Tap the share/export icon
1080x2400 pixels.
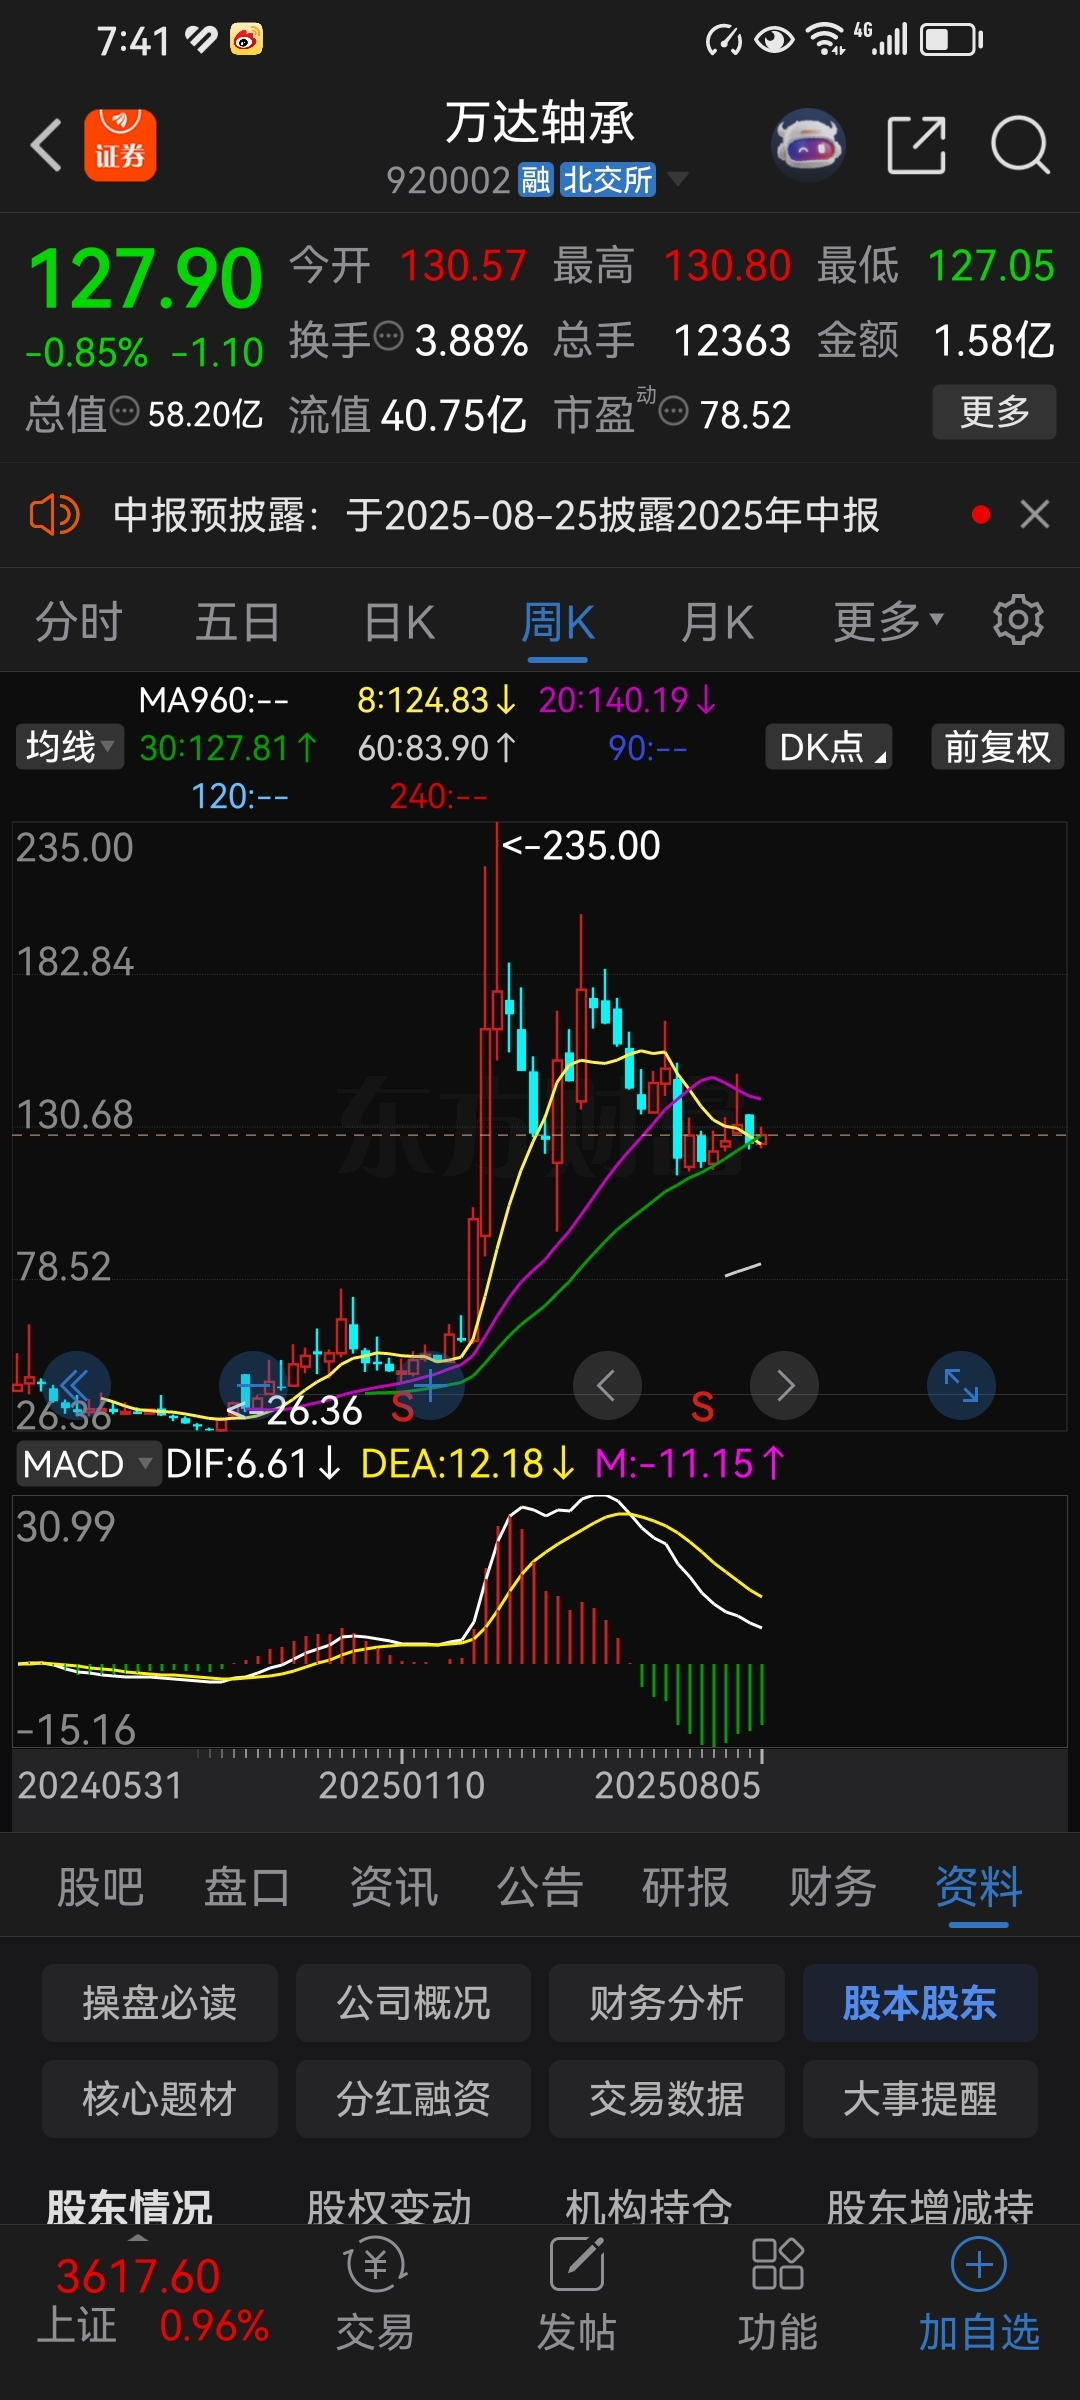917,145
